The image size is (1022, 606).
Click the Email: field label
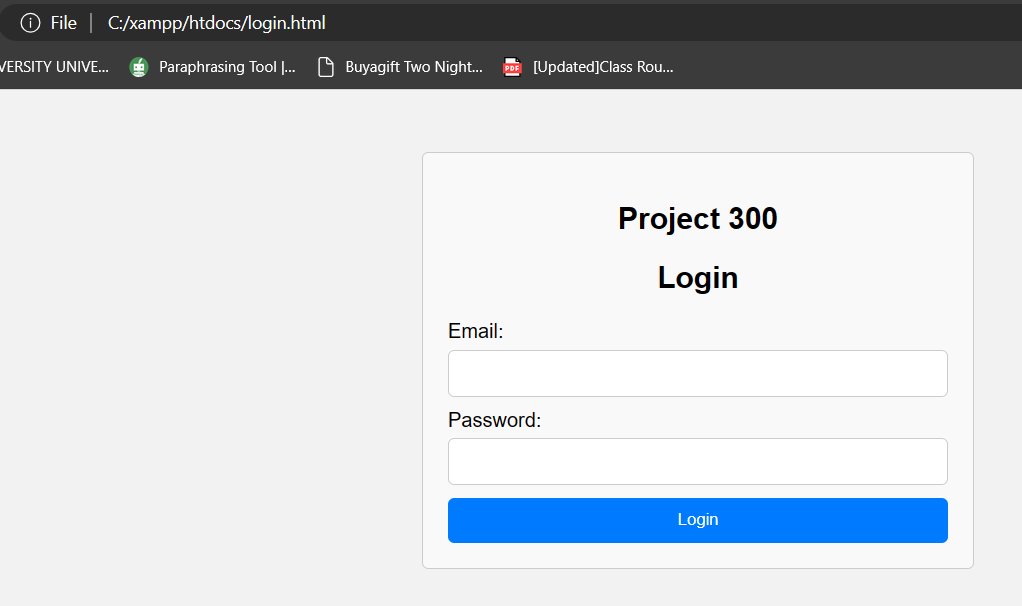(x=475, y=331)
